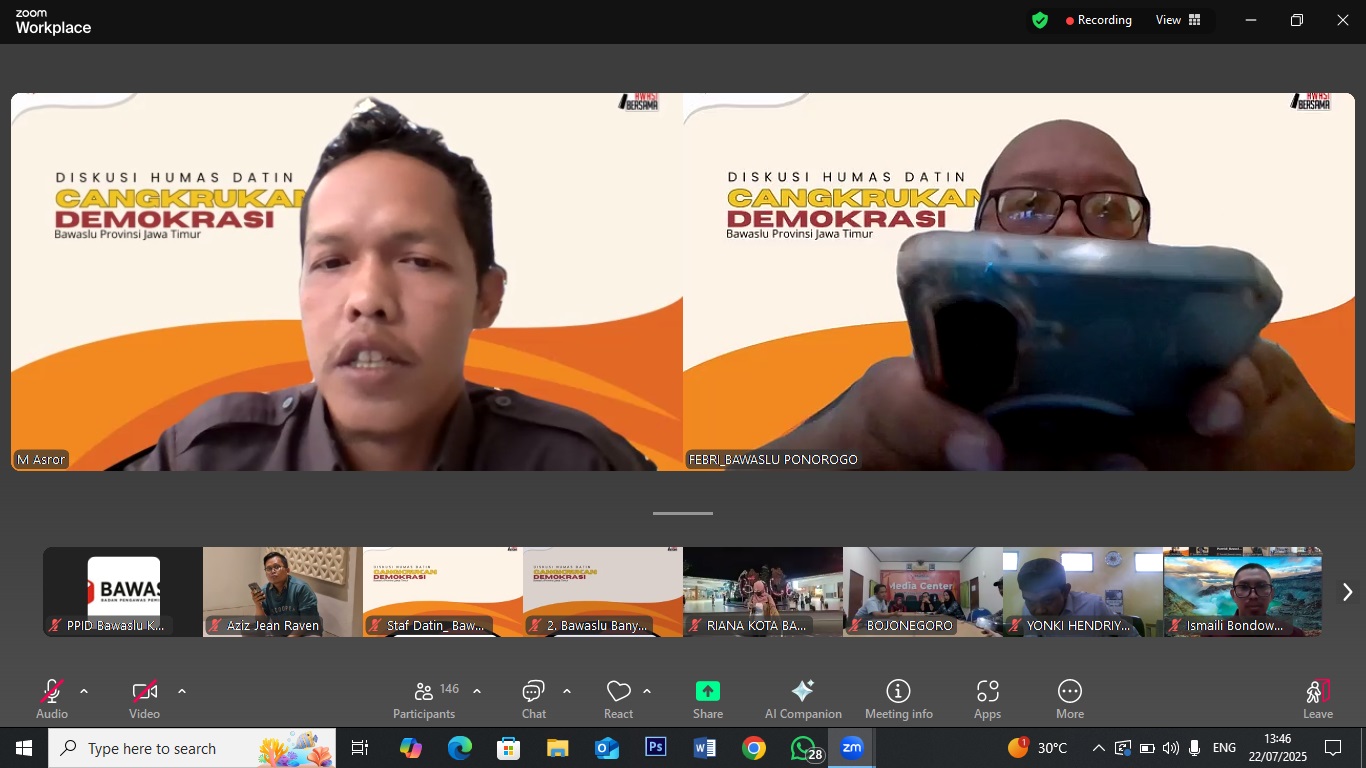Open the Apps menu
This screenshot has height=768, width=1366.
(x=987, y=699)
